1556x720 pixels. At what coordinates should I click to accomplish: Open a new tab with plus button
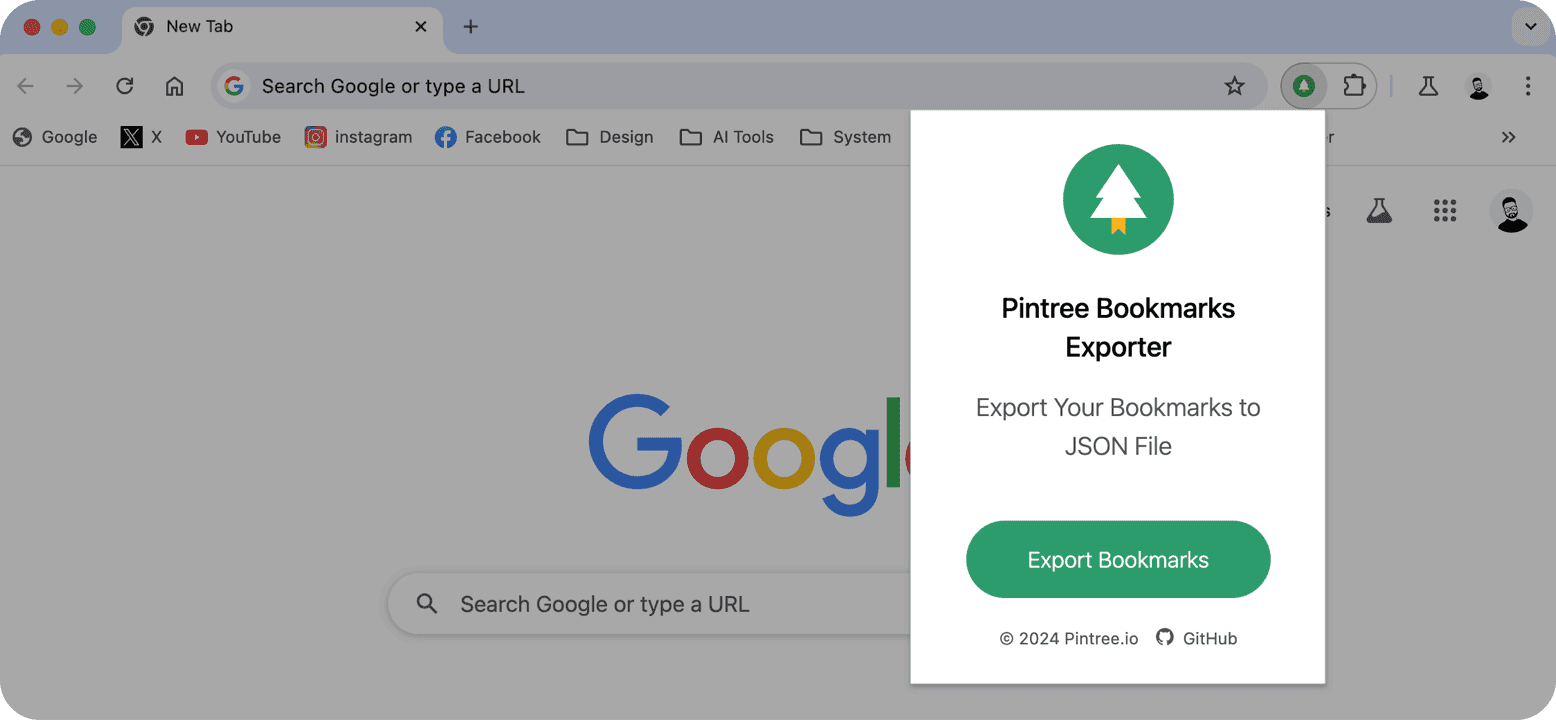pos(471,27)
